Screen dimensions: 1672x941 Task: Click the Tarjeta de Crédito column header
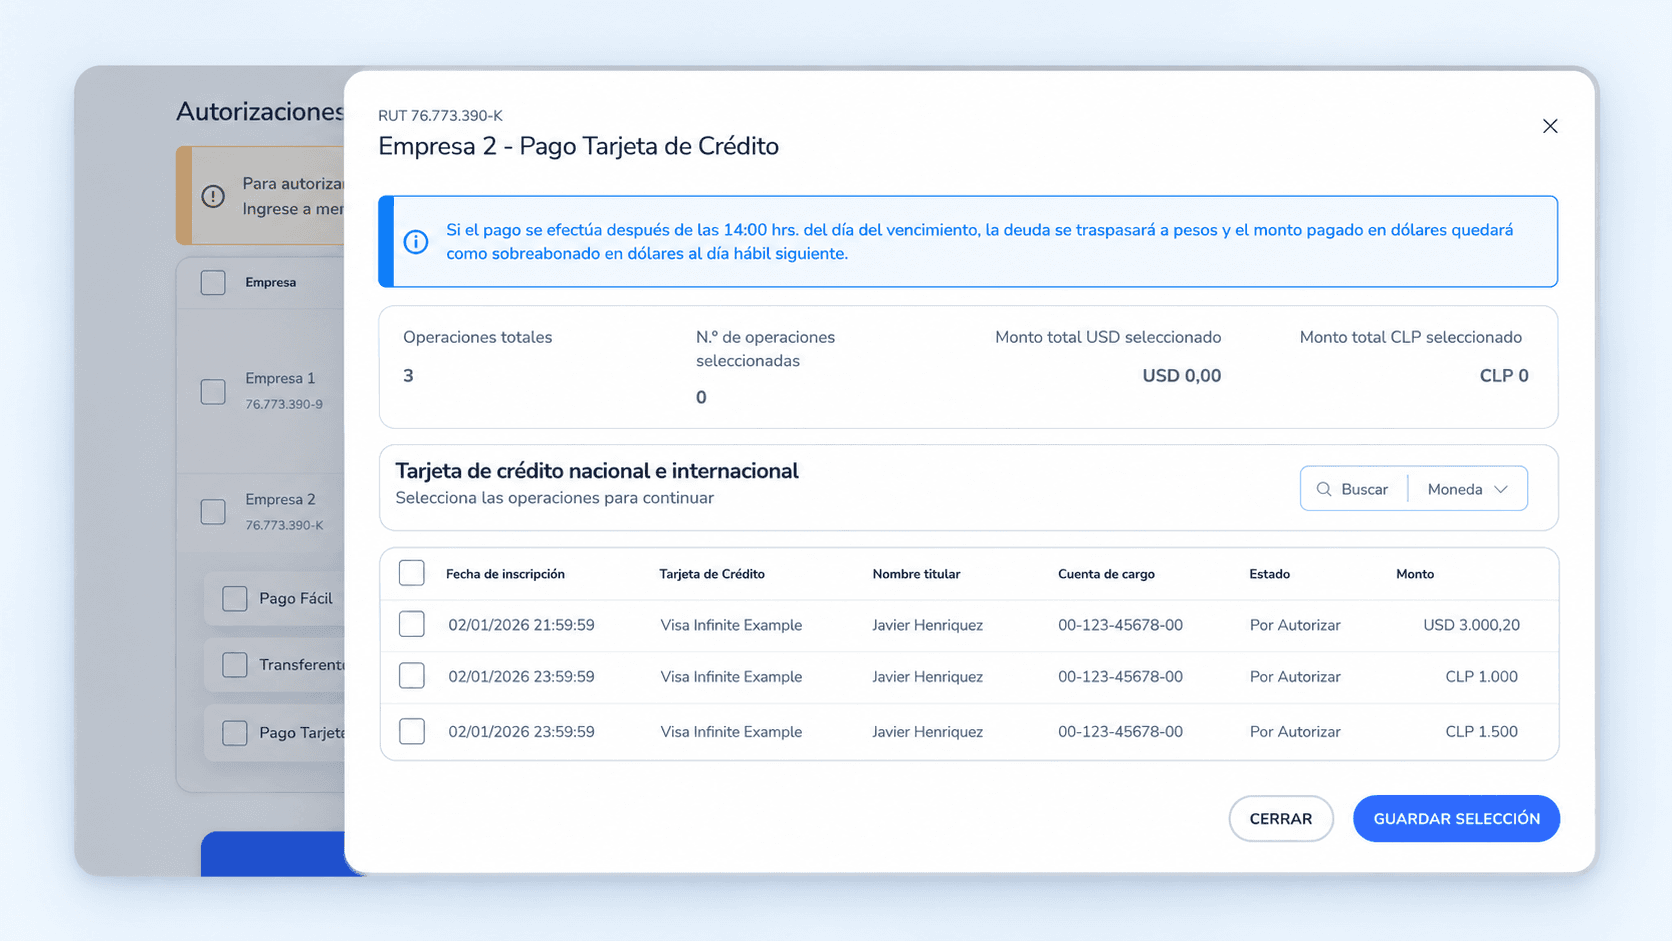tap(712, 574)
